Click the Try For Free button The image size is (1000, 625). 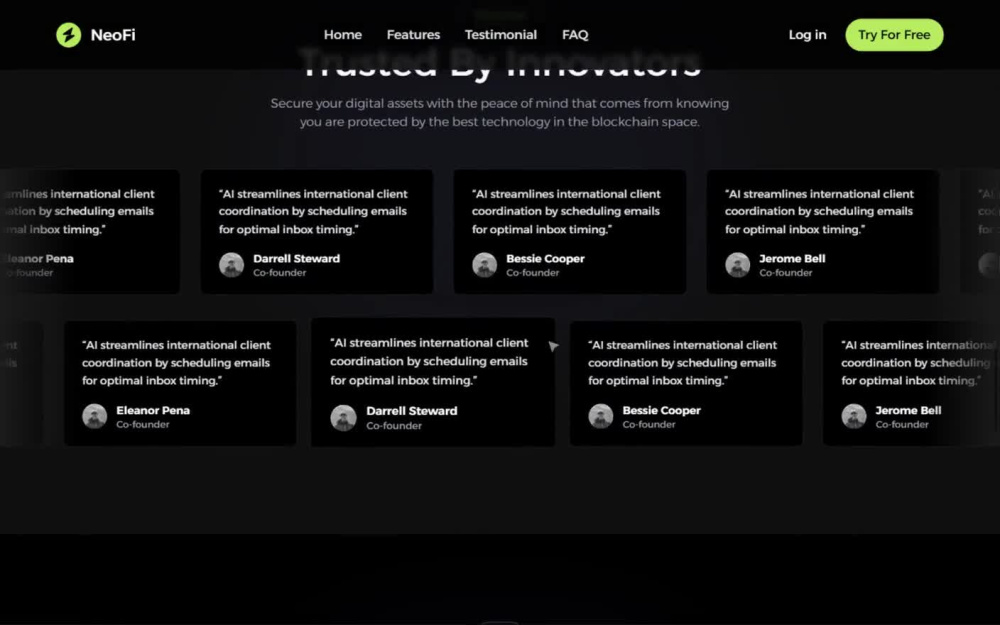[894, 35]
